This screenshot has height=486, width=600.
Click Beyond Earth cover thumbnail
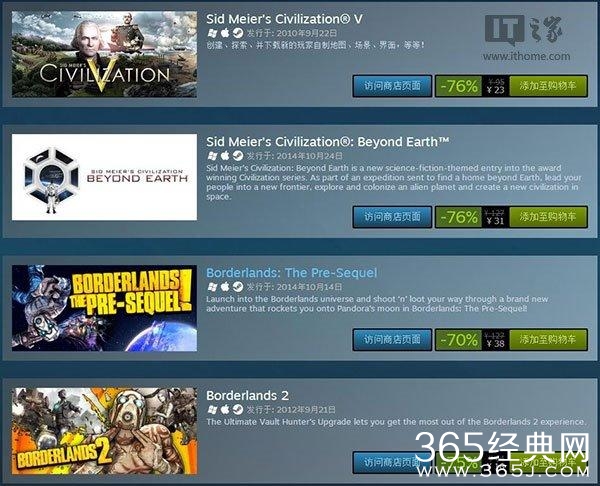tap(104, 177)
